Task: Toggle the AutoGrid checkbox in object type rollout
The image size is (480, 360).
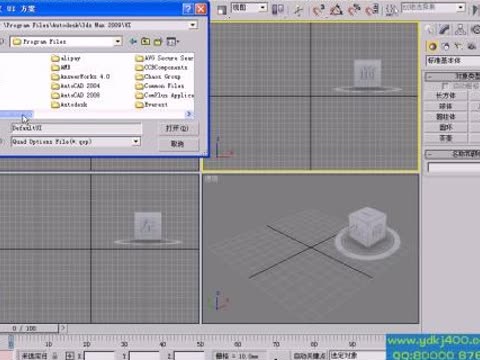Action: 445,86
